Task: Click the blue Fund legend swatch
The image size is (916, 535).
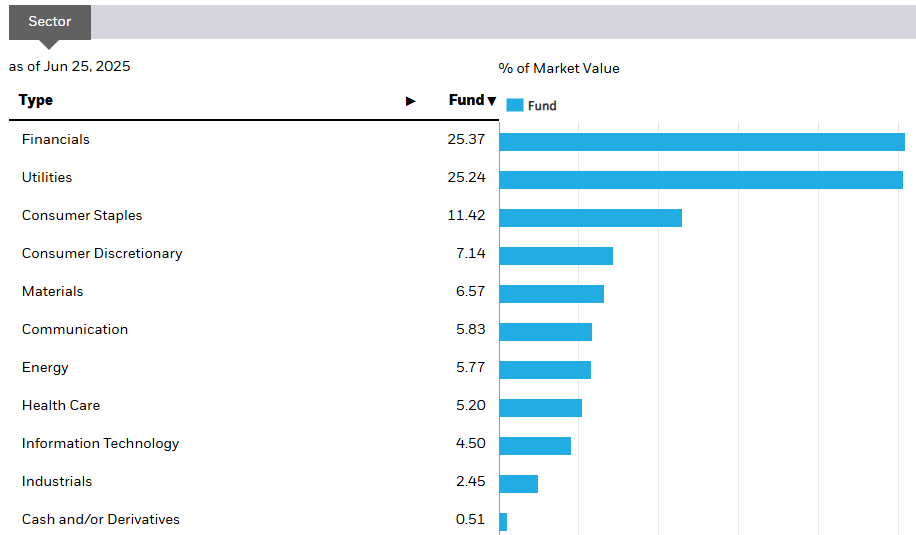Action: coord(515,105)
